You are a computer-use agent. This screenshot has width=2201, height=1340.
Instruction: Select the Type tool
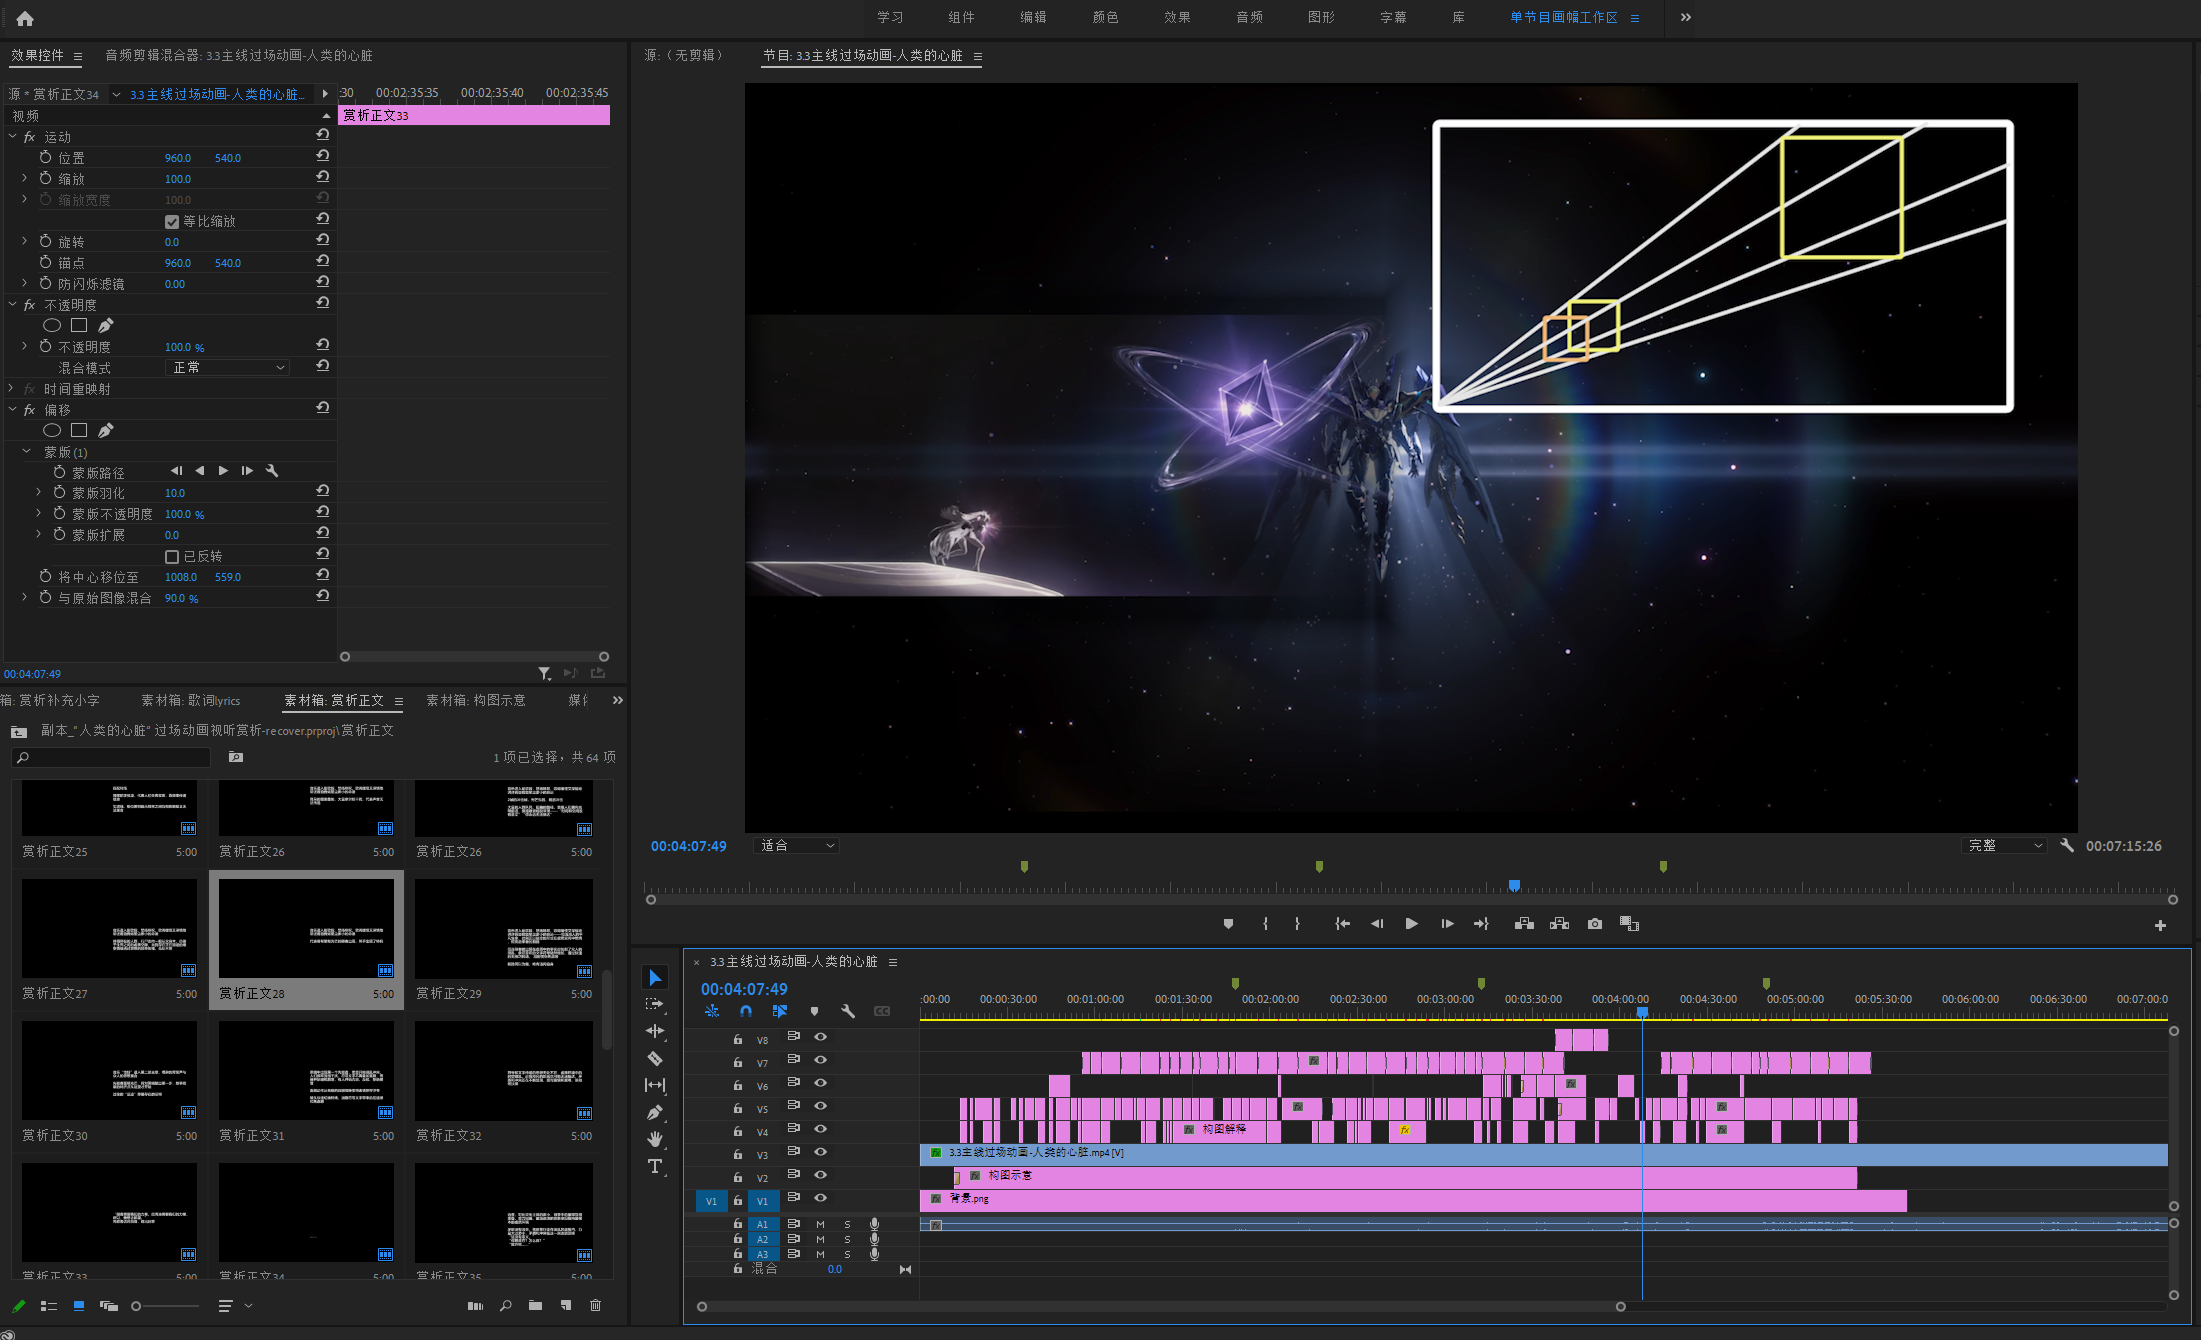click(655, 1166)
